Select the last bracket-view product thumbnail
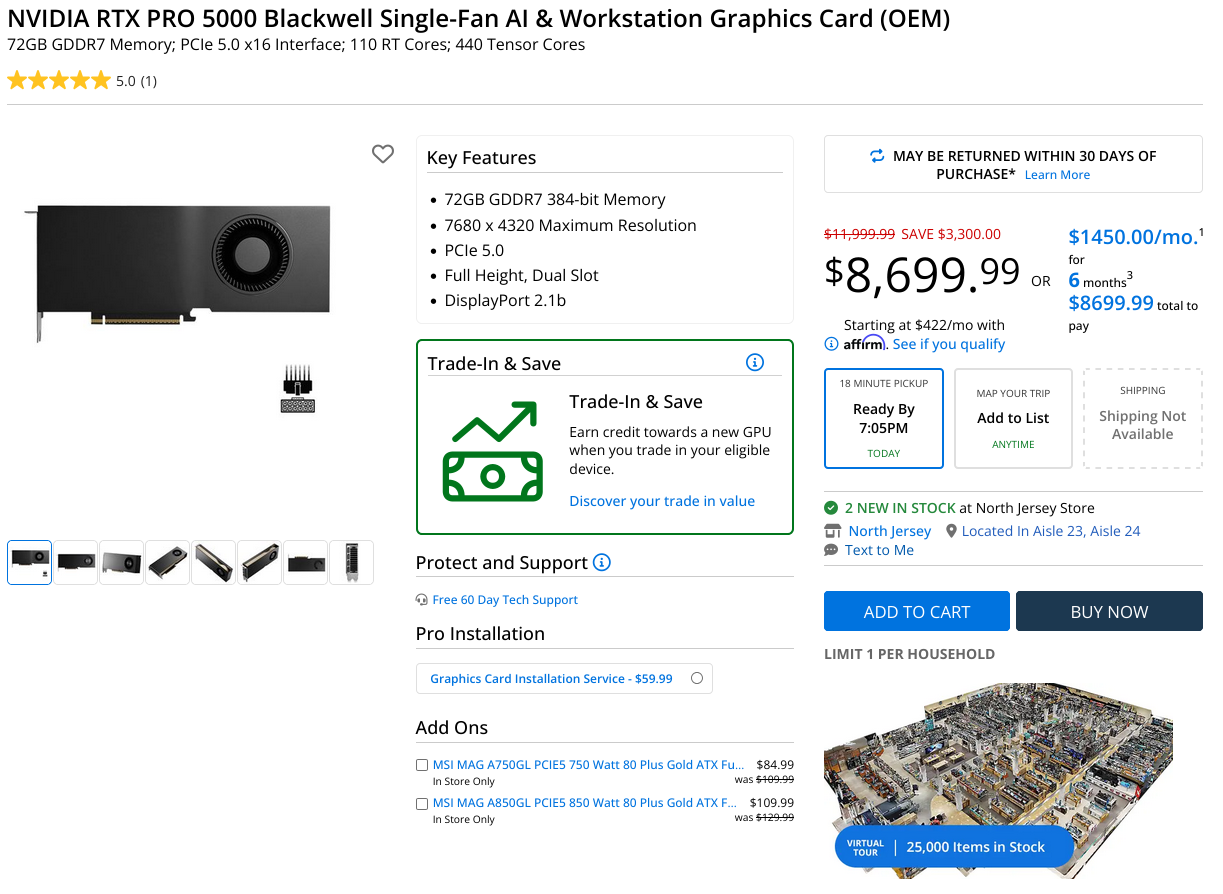This screenshot has height=894, width=1223. tap(352, 562)
